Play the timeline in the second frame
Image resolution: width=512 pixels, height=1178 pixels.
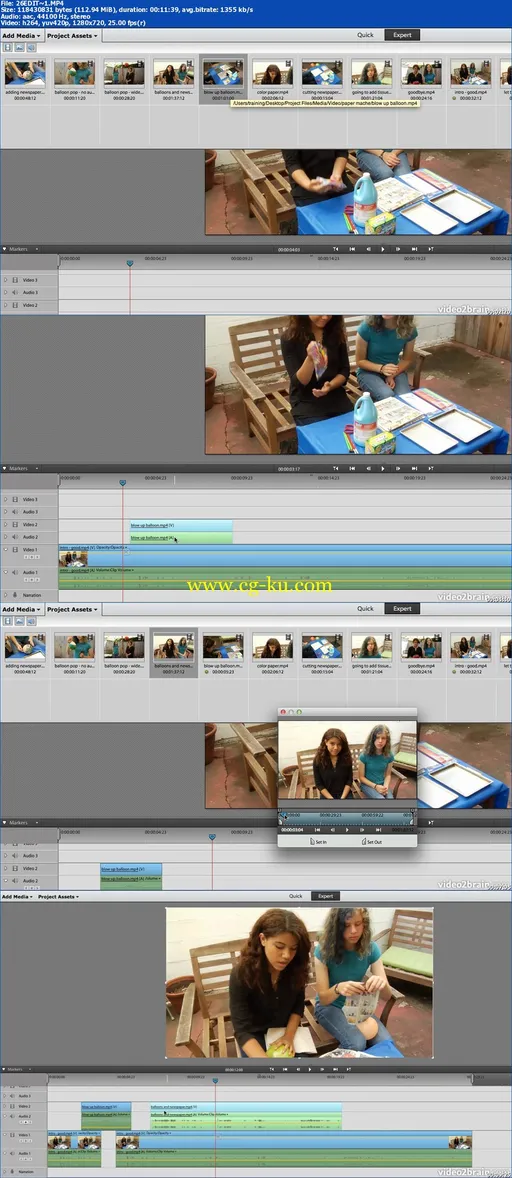point(383,468)
